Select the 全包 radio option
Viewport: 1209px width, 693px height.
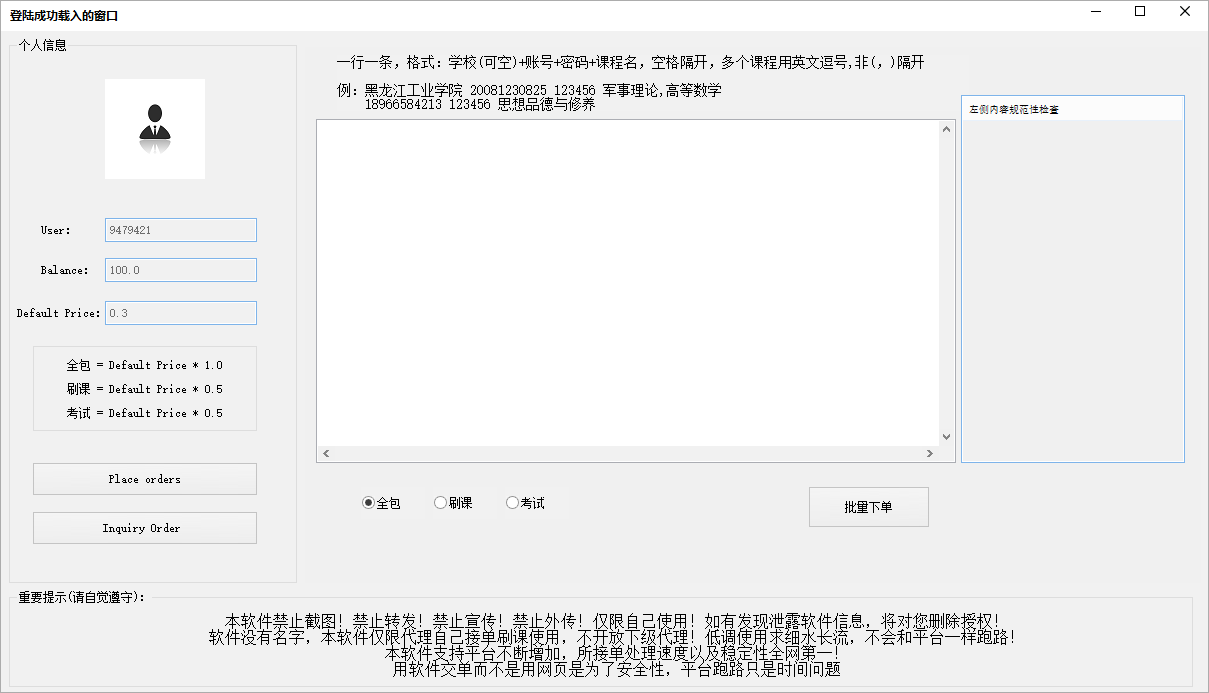point(381,503)
